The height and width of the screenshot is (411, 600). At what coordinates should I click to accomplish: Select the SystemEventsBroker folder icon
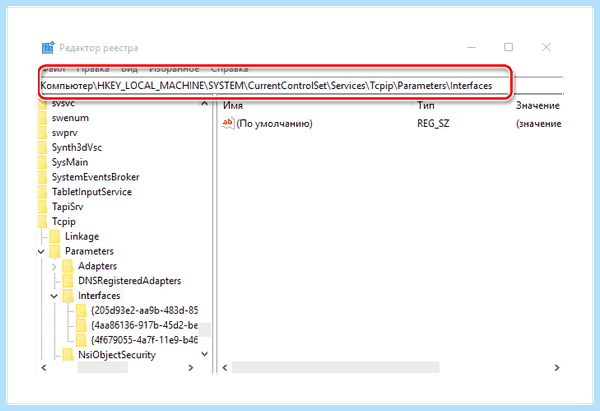[43, 177]
